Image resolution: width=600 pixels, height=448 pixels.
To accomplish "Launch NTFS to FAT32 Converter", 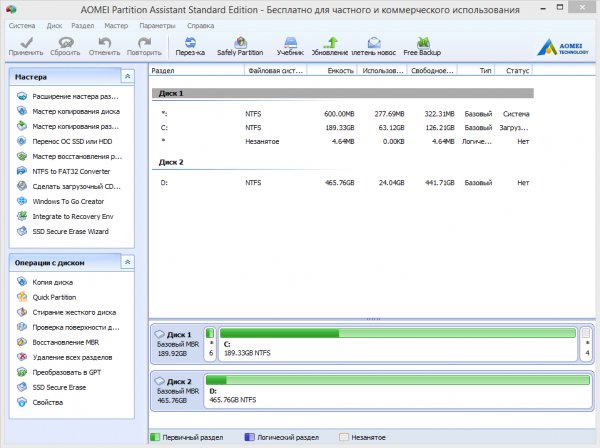I will 63,171.
